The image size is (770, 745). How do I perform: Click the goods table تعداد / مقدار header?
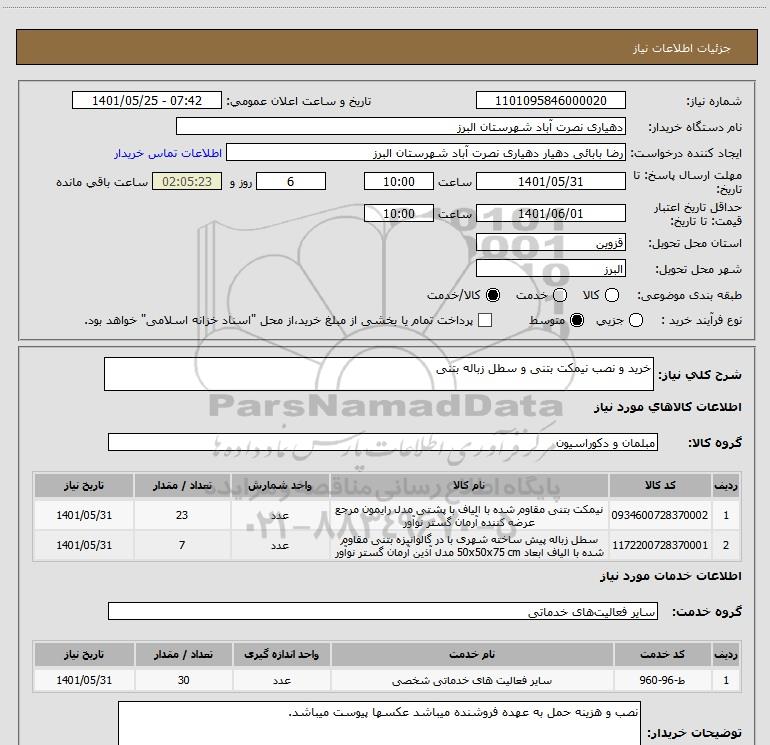coord(182,485)
